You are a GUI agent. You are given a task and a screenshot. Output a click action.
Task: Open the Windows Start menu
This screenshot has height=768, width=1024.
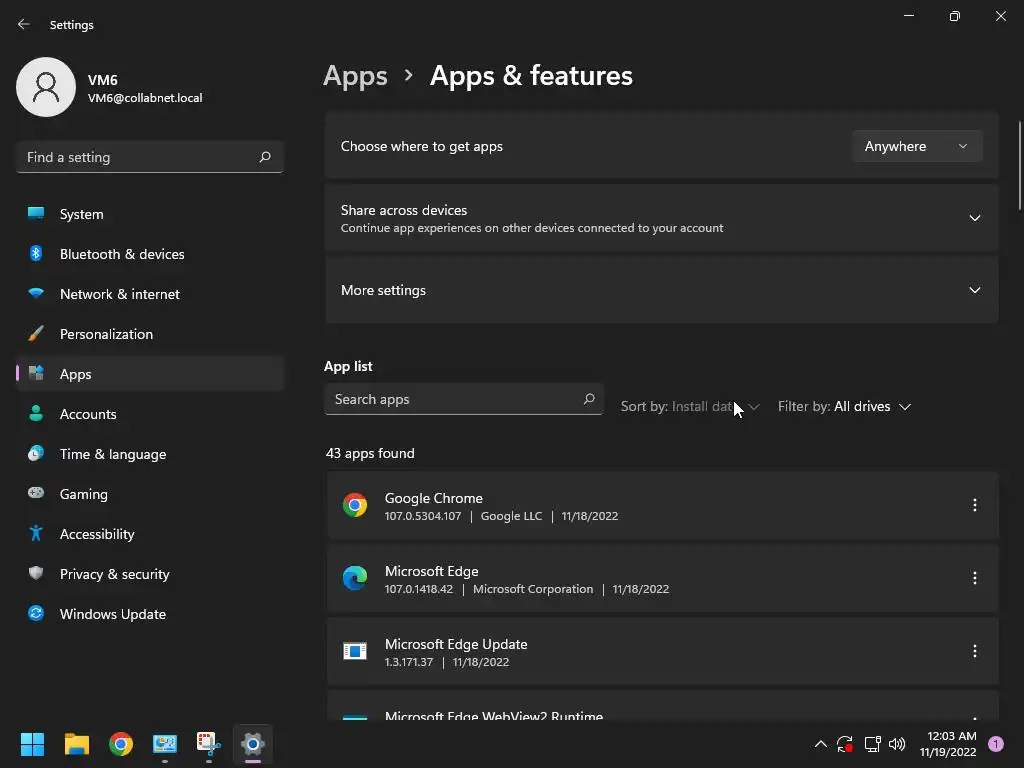click(32, 744)
